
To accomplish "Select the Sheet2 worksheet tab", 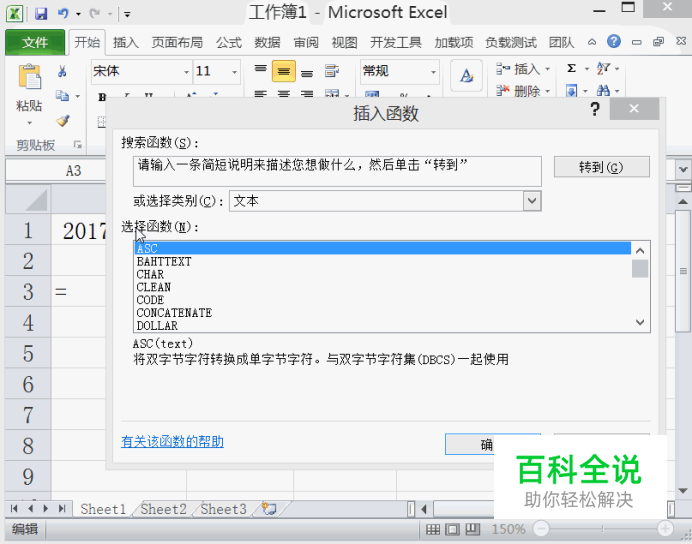I will [x=163, y=509].
